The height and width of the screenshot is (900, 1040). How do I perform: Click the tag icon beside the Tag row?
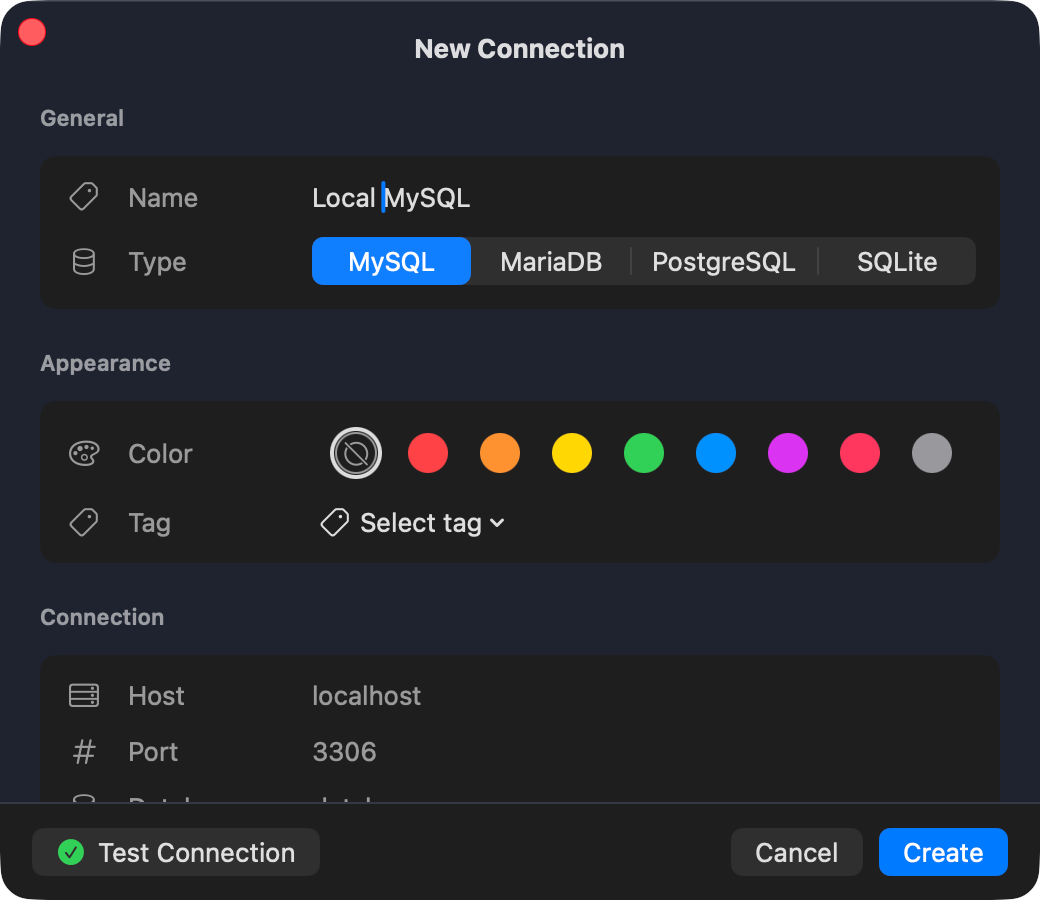point(83,522)
